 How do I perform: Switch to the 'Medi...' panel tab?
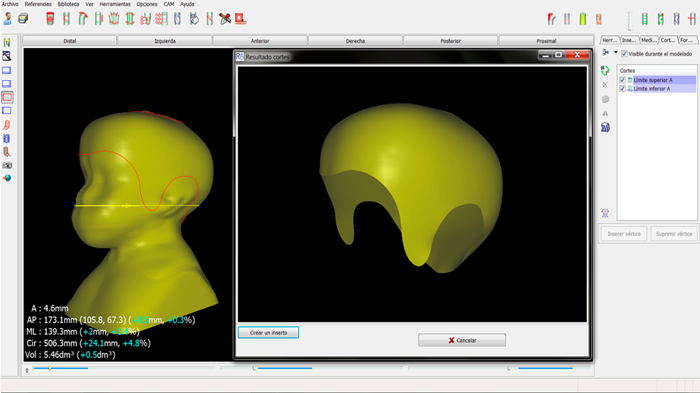pyautogui.click(x=649, y=40)
